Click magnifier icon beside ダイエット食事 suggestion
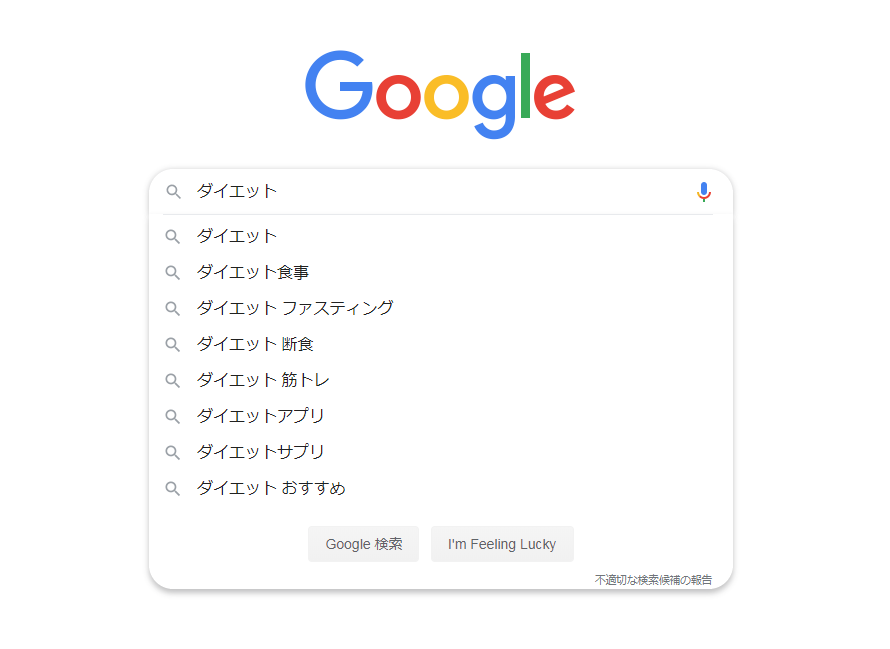The height and width of the screenshot is (649, 890). coord(173,273)
